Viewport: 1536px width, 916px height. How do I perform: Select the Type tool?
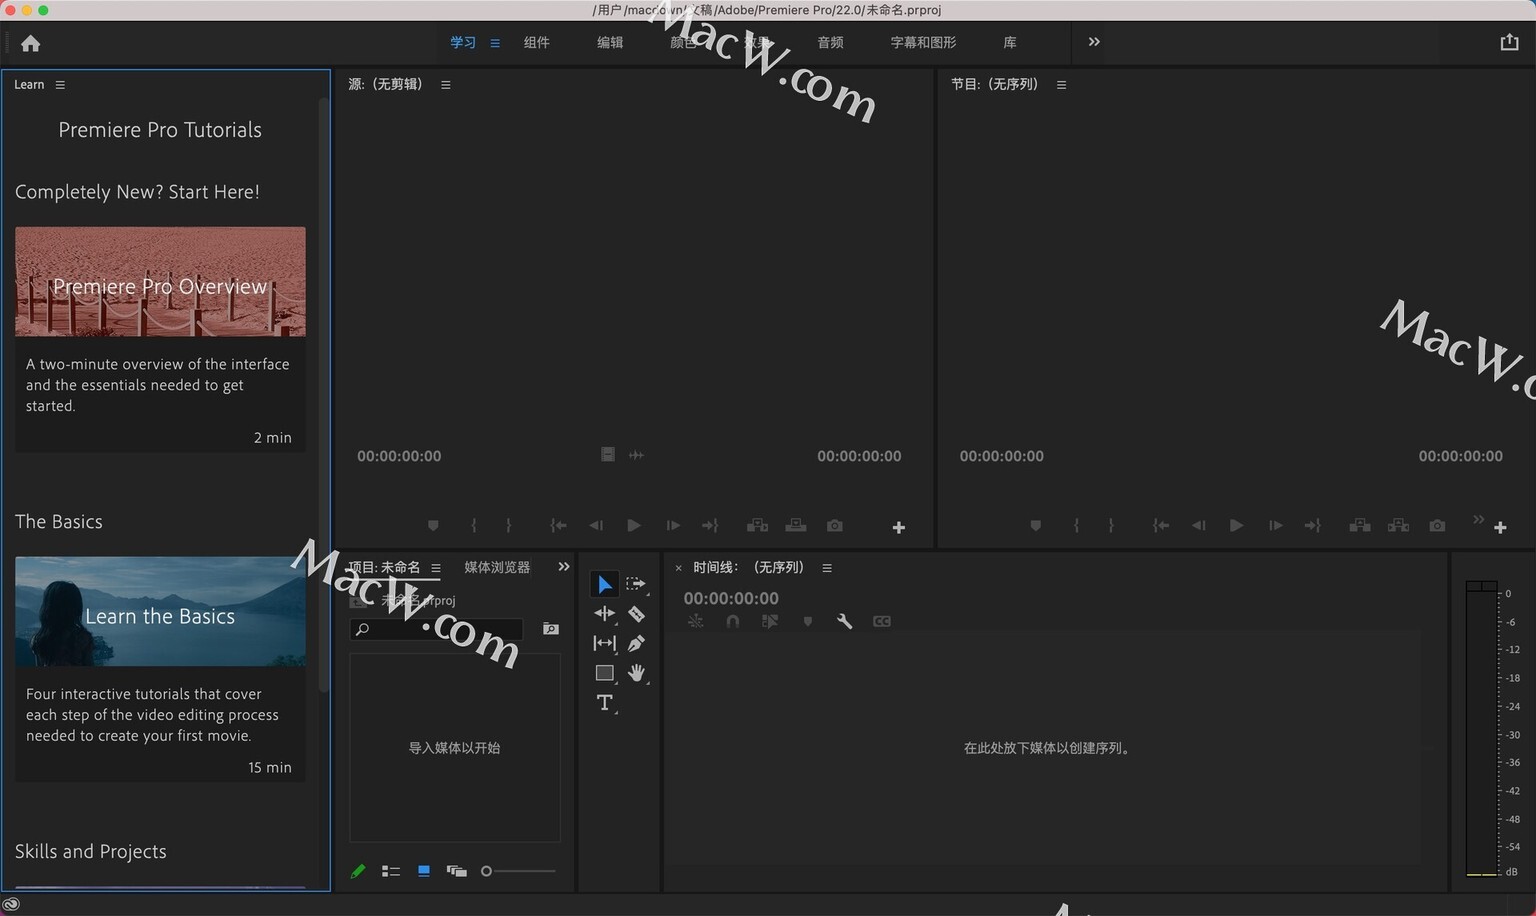coord(604,703)
